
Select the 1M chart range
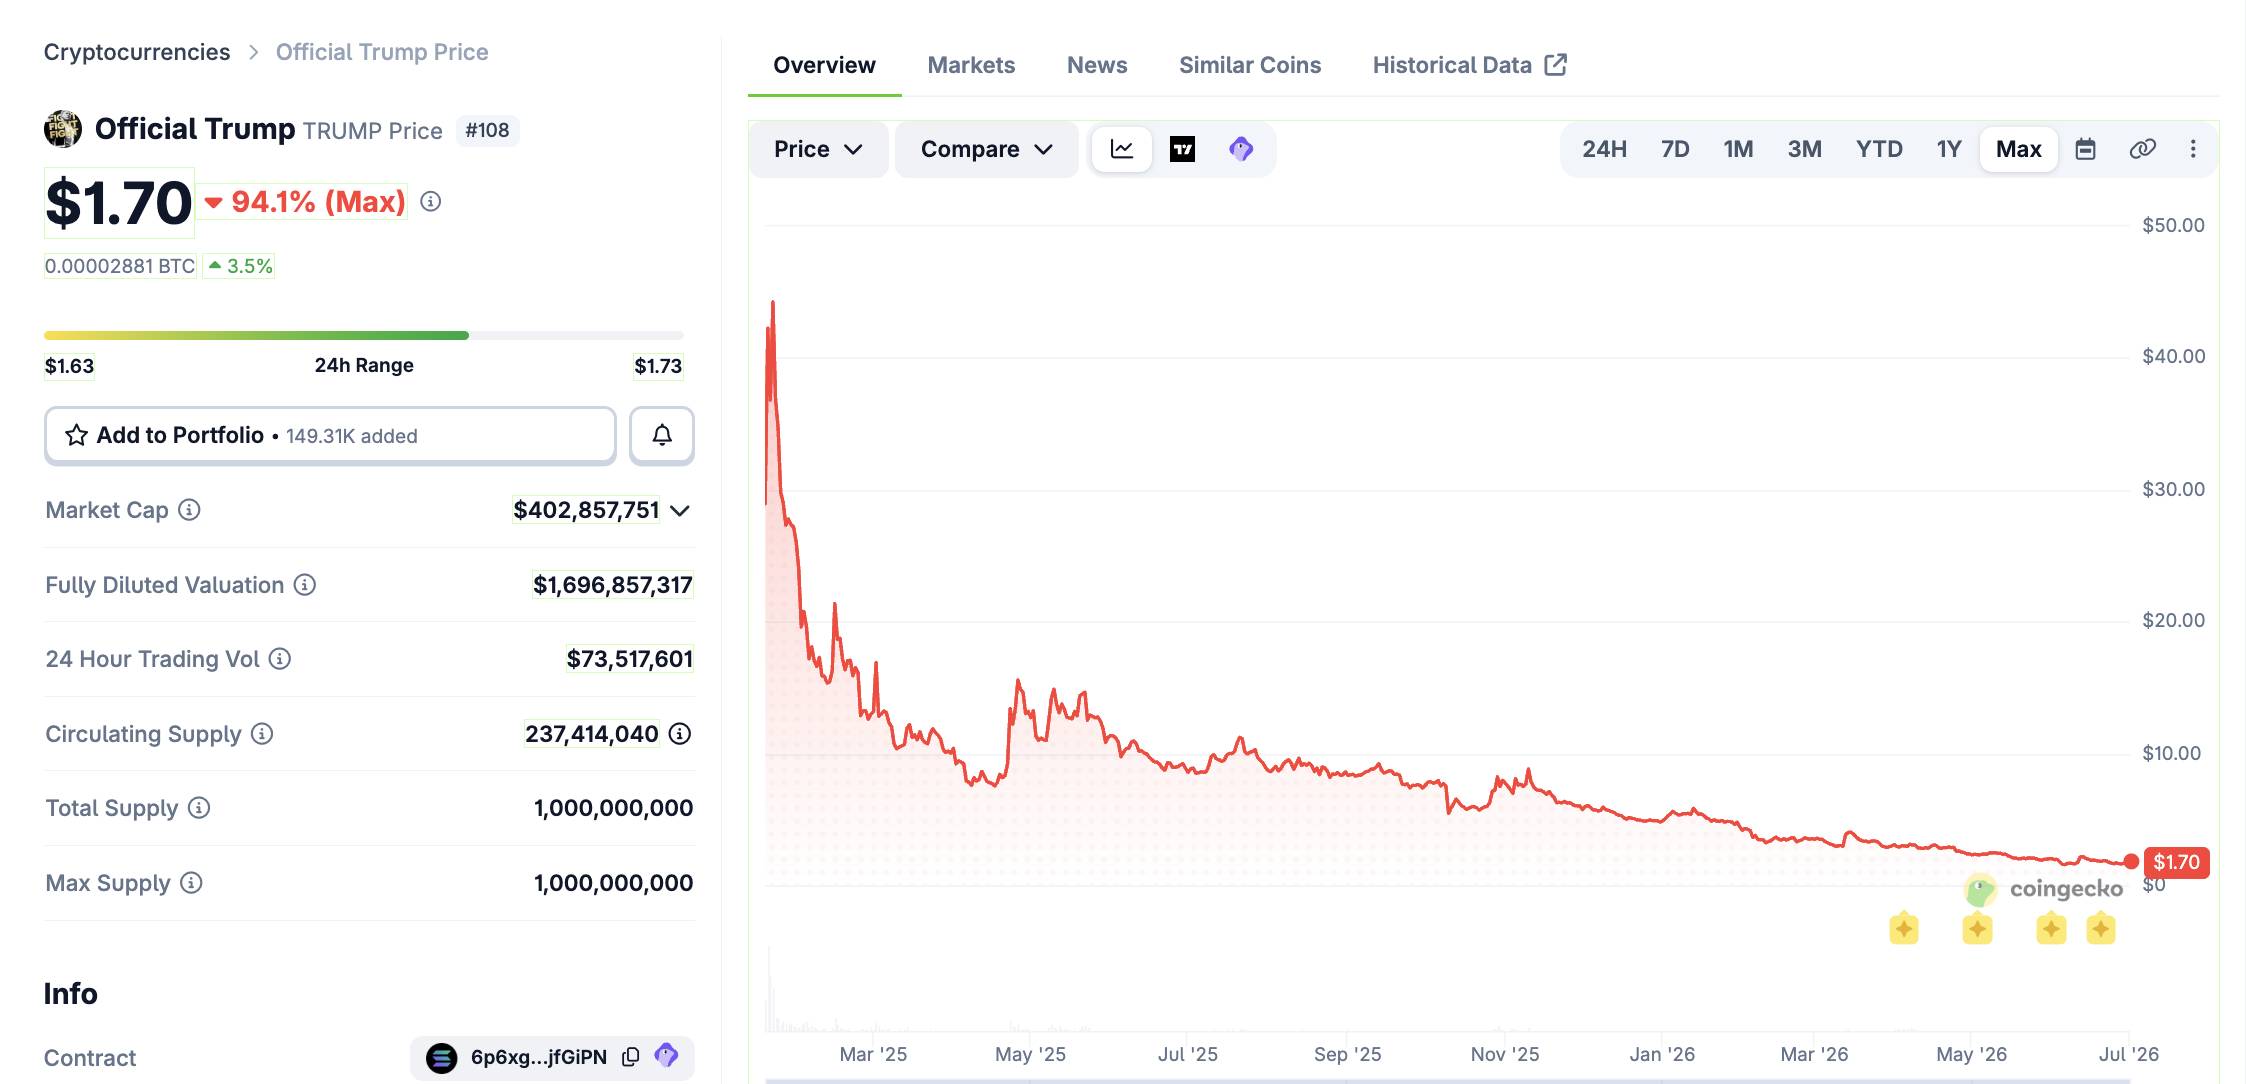tap(1738, 149)
